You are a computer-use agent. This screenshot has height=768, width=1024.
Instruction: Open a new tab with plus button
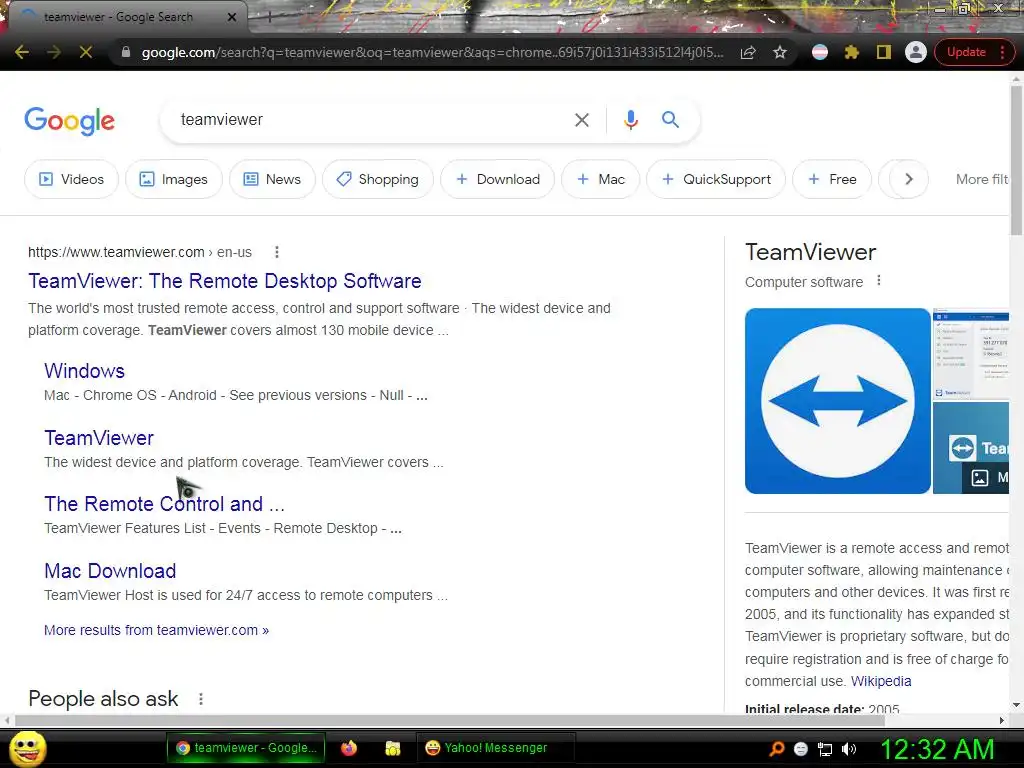point(268,18)
